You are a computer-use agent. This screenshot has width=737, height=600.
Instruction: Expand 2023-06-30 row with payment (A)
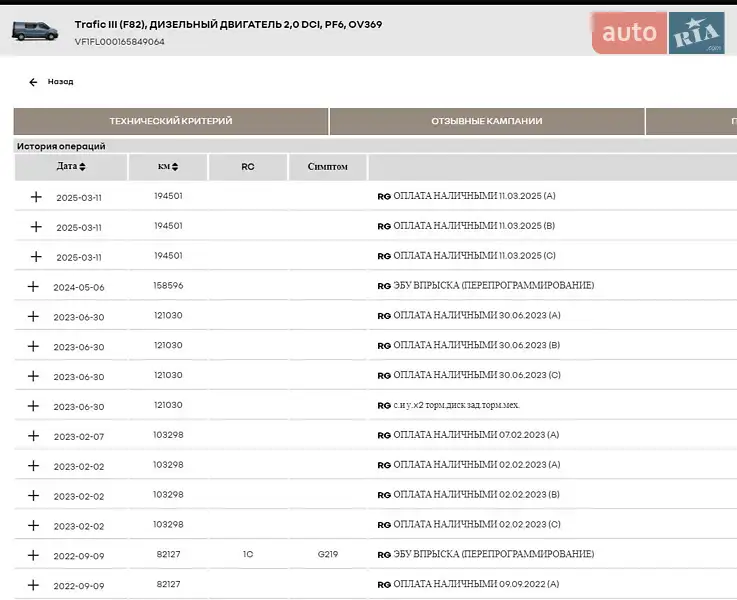point(33,316)
